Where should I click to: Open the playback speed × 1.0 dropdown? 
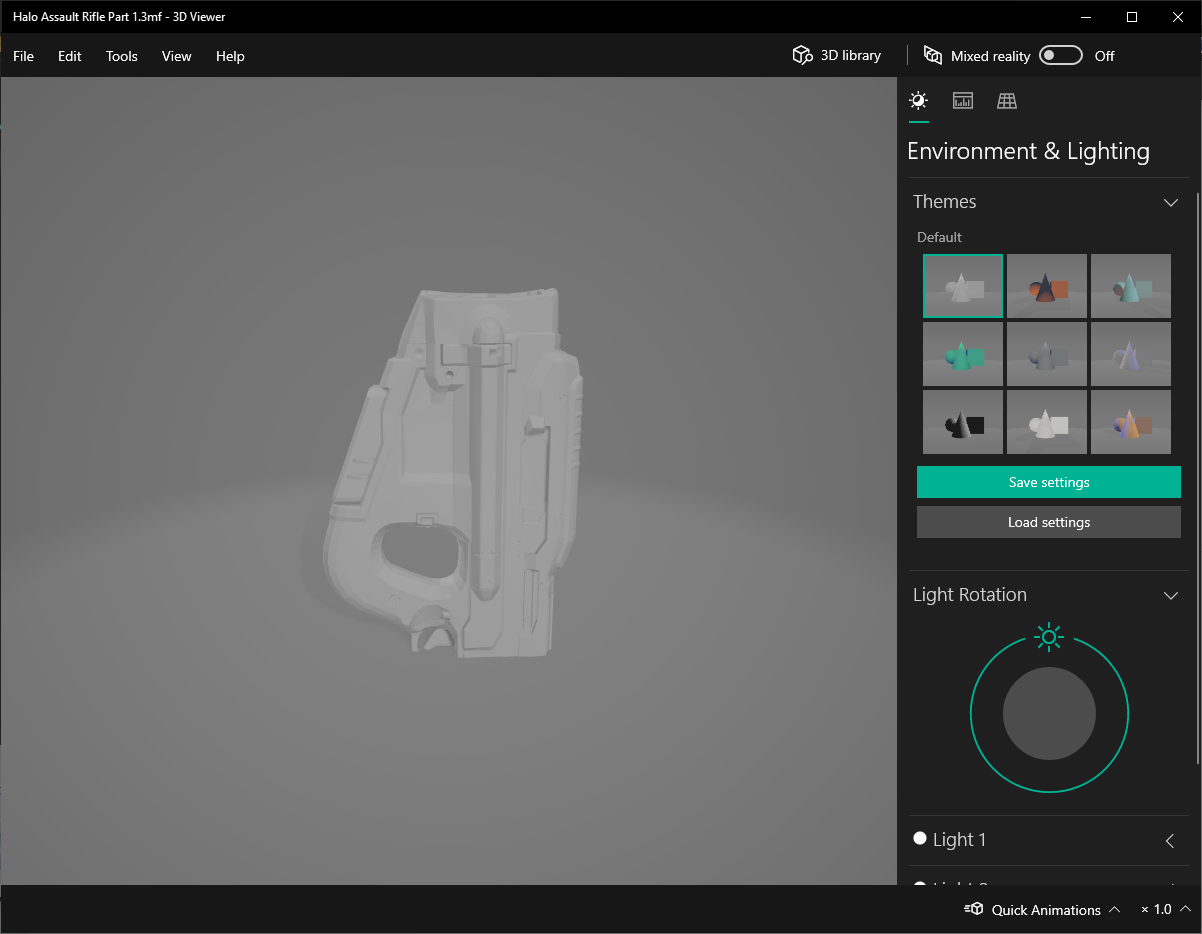click(1166, 910)
